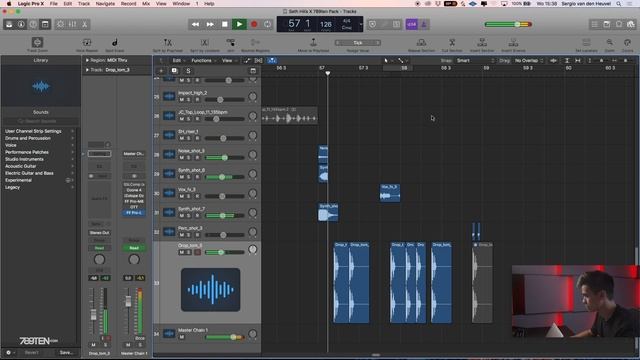640x360 pixels.
Task: Stop playback
Action: click(x=224, y=24)
